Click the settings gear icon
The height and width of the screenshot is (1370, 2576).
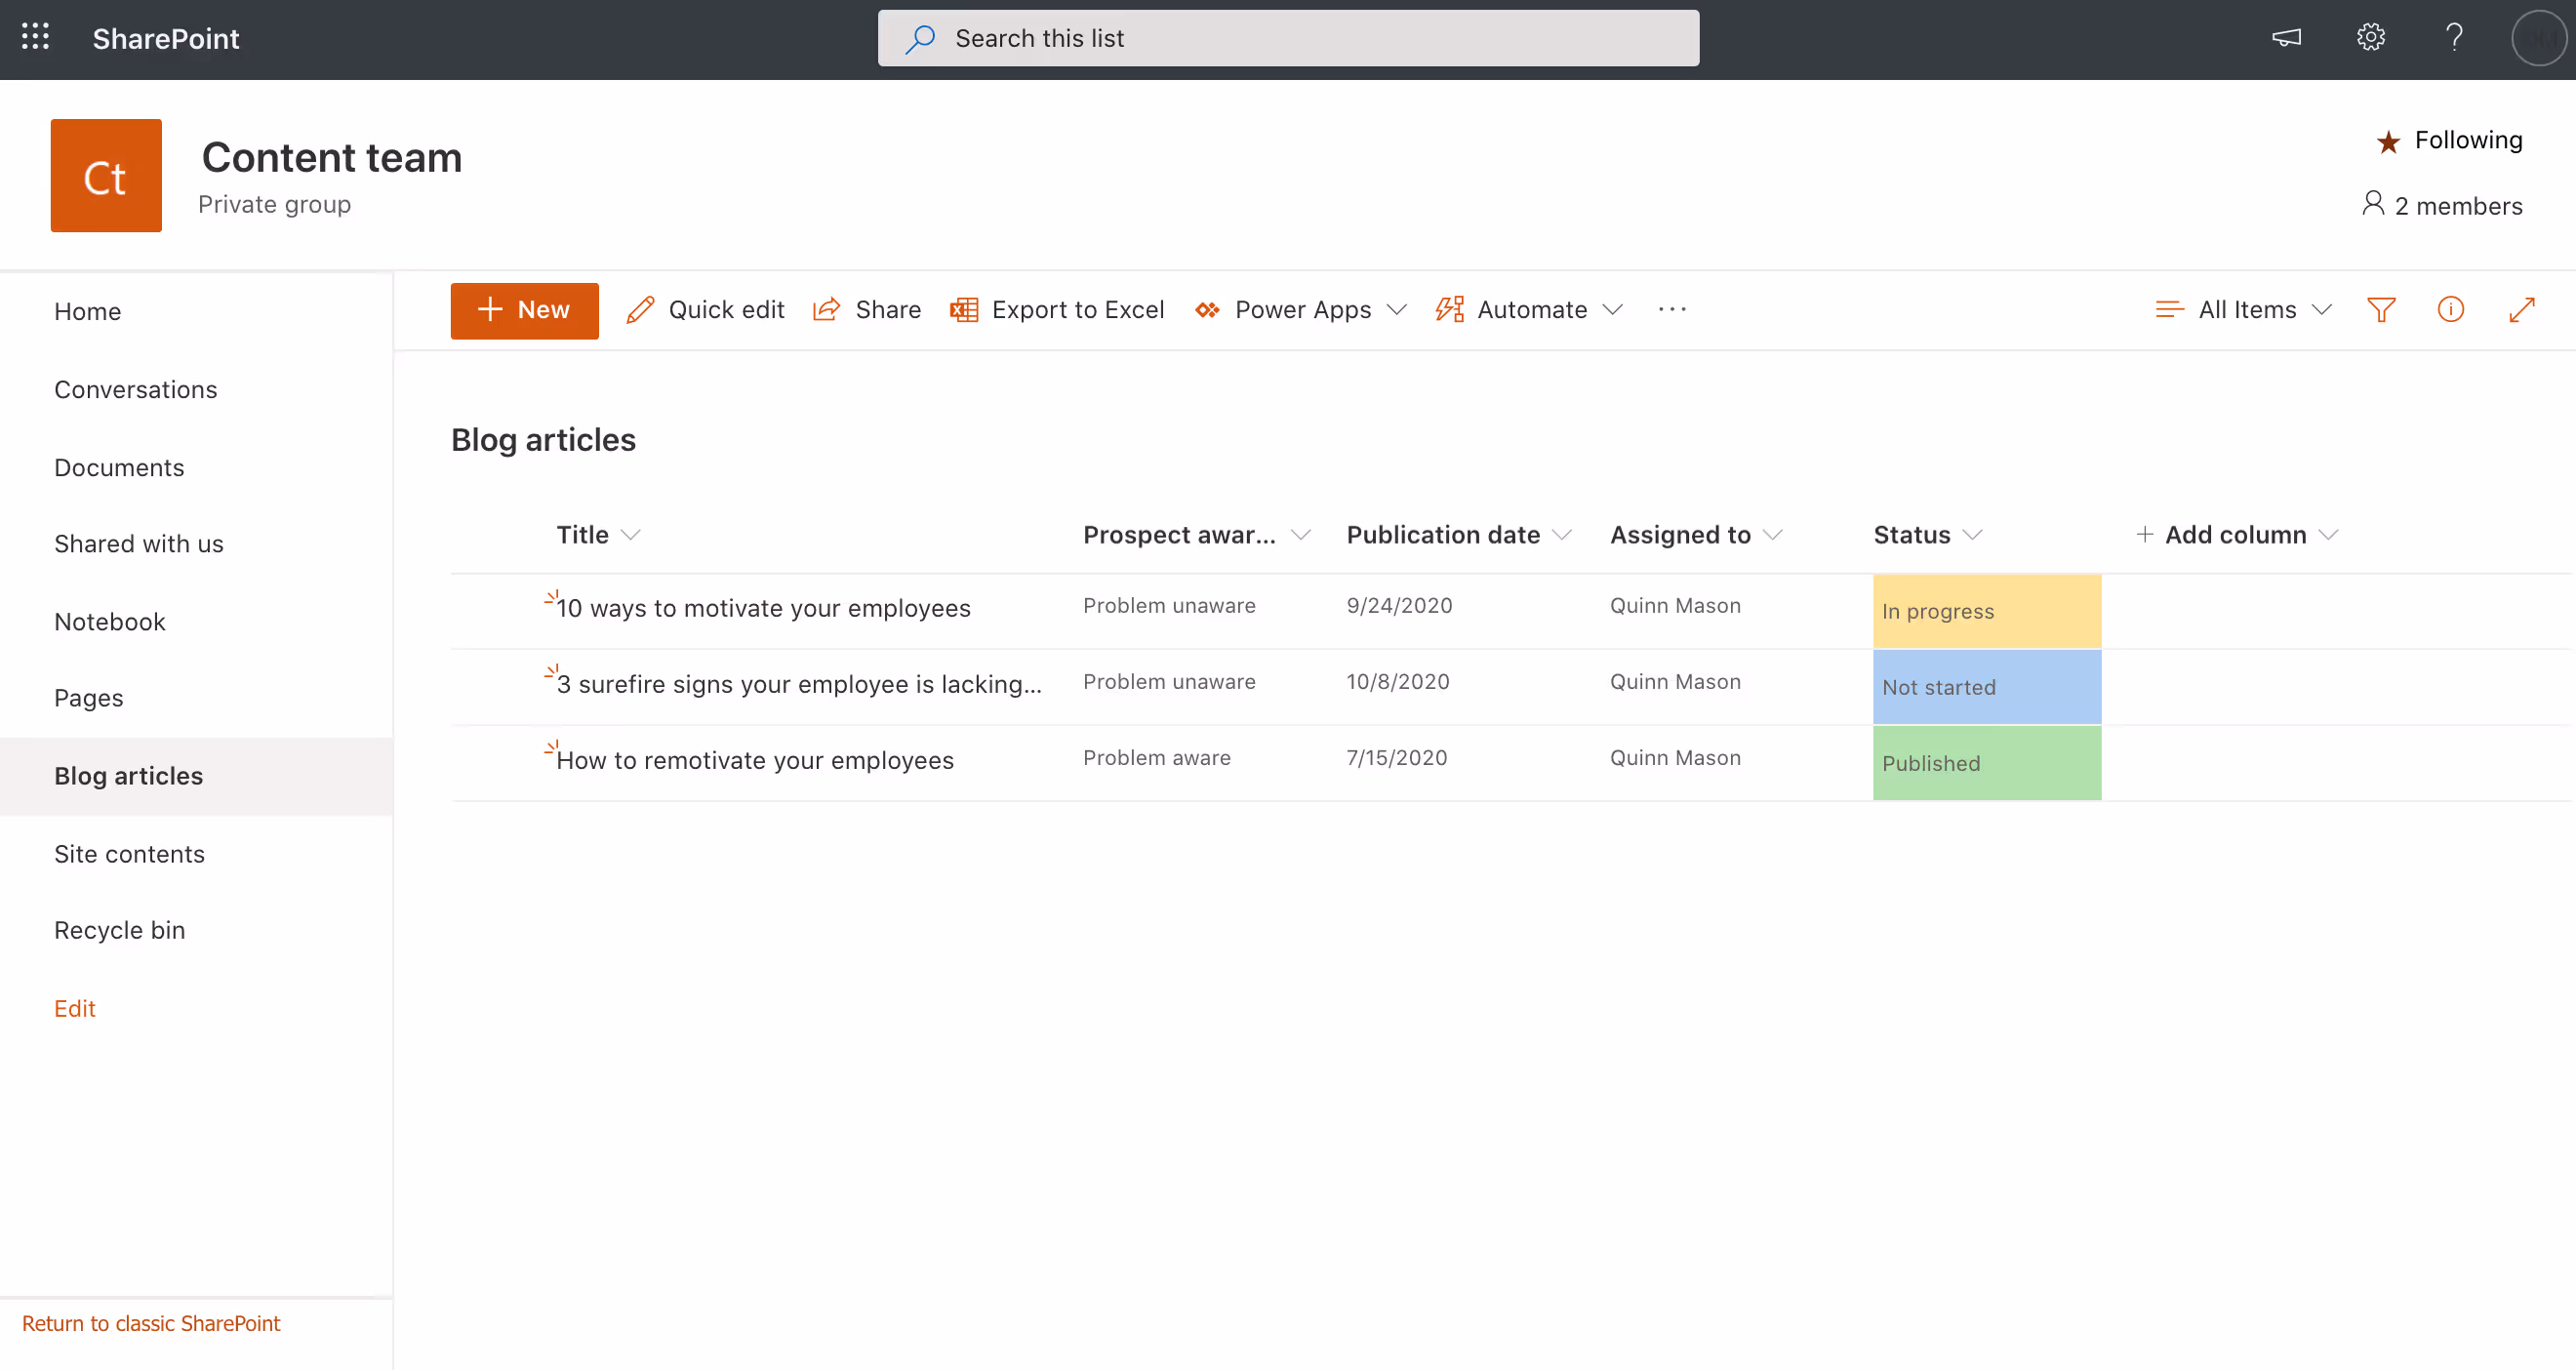2370,38
